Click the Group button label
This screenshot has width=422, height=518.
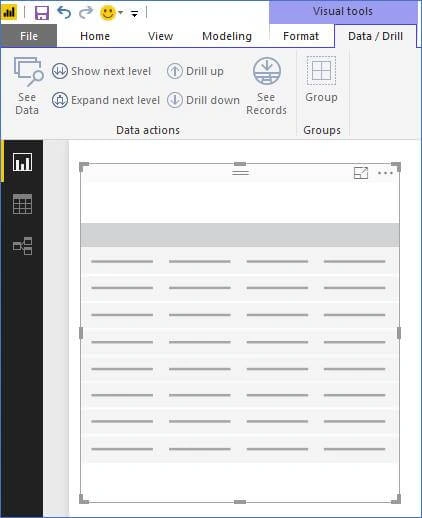321,97
